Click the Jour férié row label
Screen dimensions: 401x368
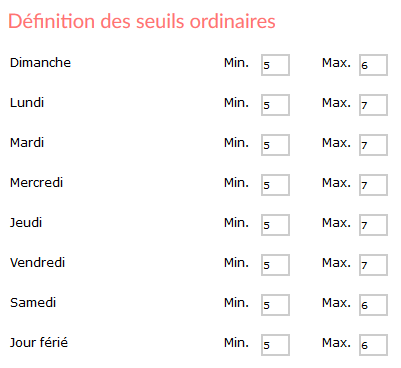39,343
